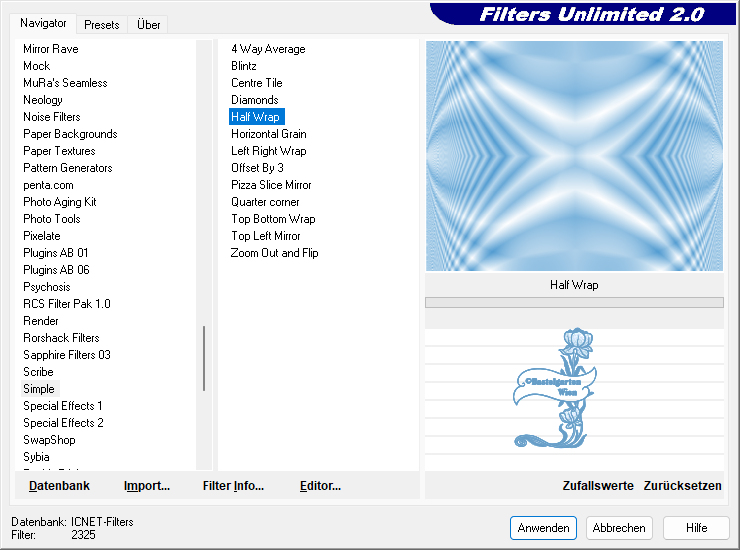This screenshot has width=740, height=550.
Task: Select Sapphire Filters 03 category
Action: [x=67, y=355]
